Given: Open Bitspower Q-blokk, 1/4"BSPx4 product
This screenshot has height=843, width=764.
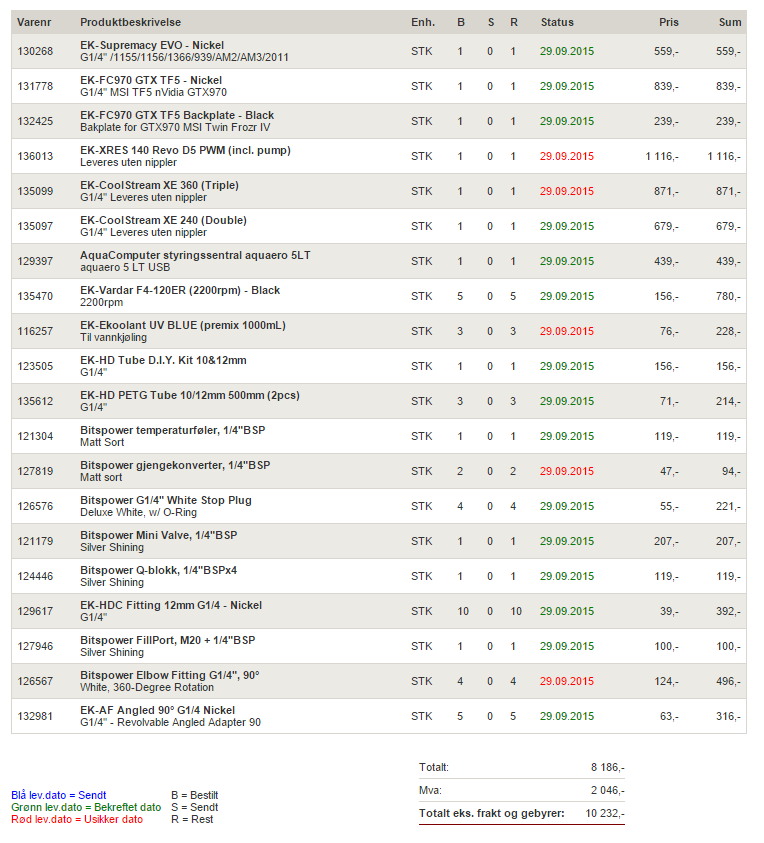Looking at the screenshot, I should click(x=159, y=570).
